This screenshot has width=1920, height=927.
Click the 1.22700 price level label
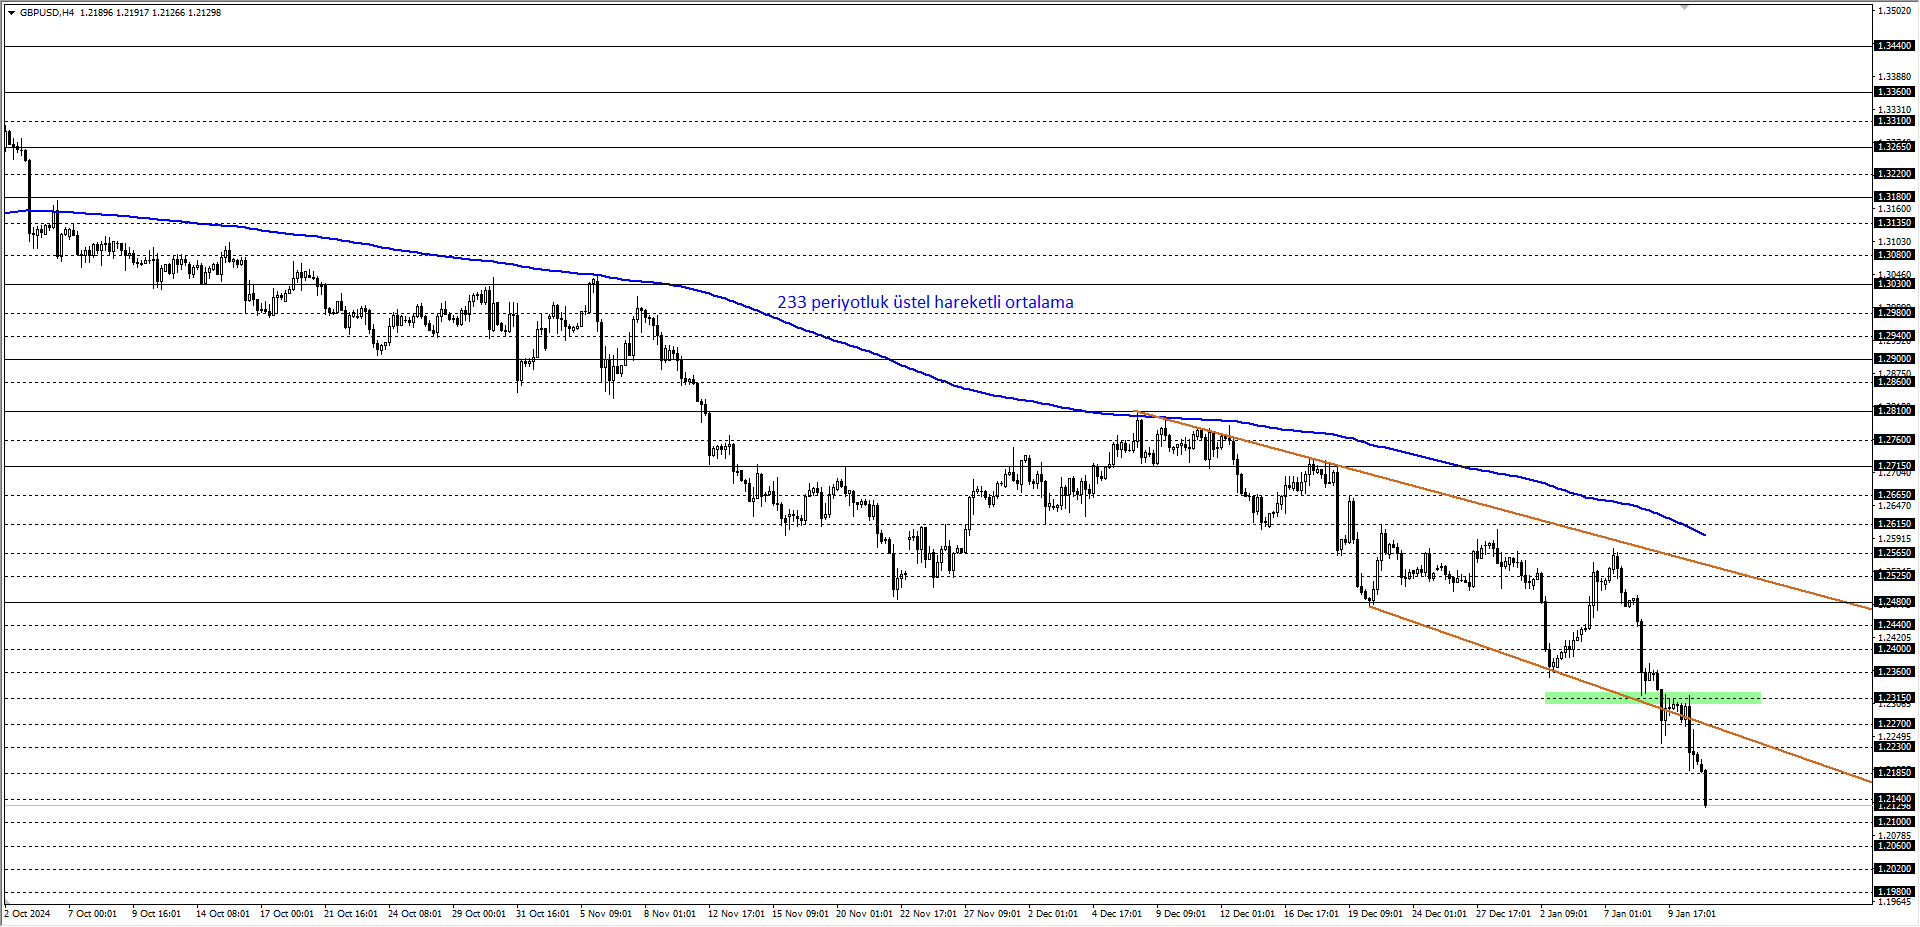(x=1894, y=724)
